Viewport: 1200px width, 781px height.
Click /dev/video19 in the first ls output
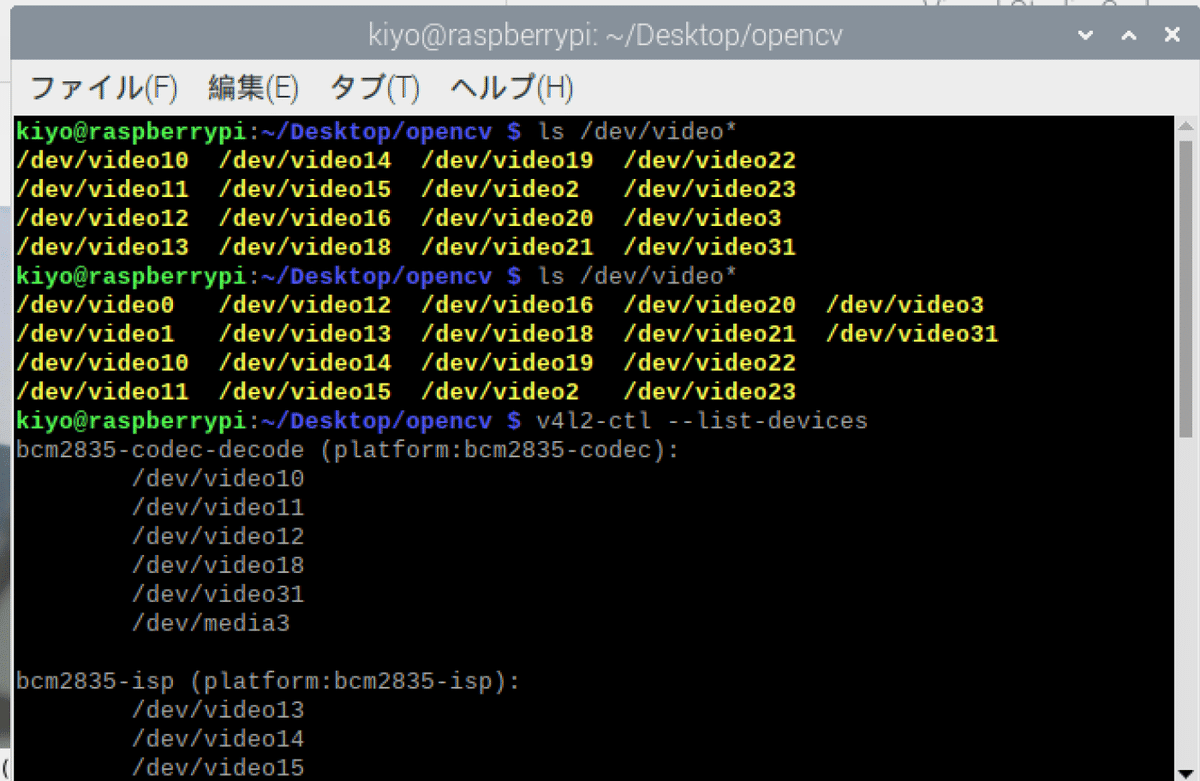click(507, 161)
